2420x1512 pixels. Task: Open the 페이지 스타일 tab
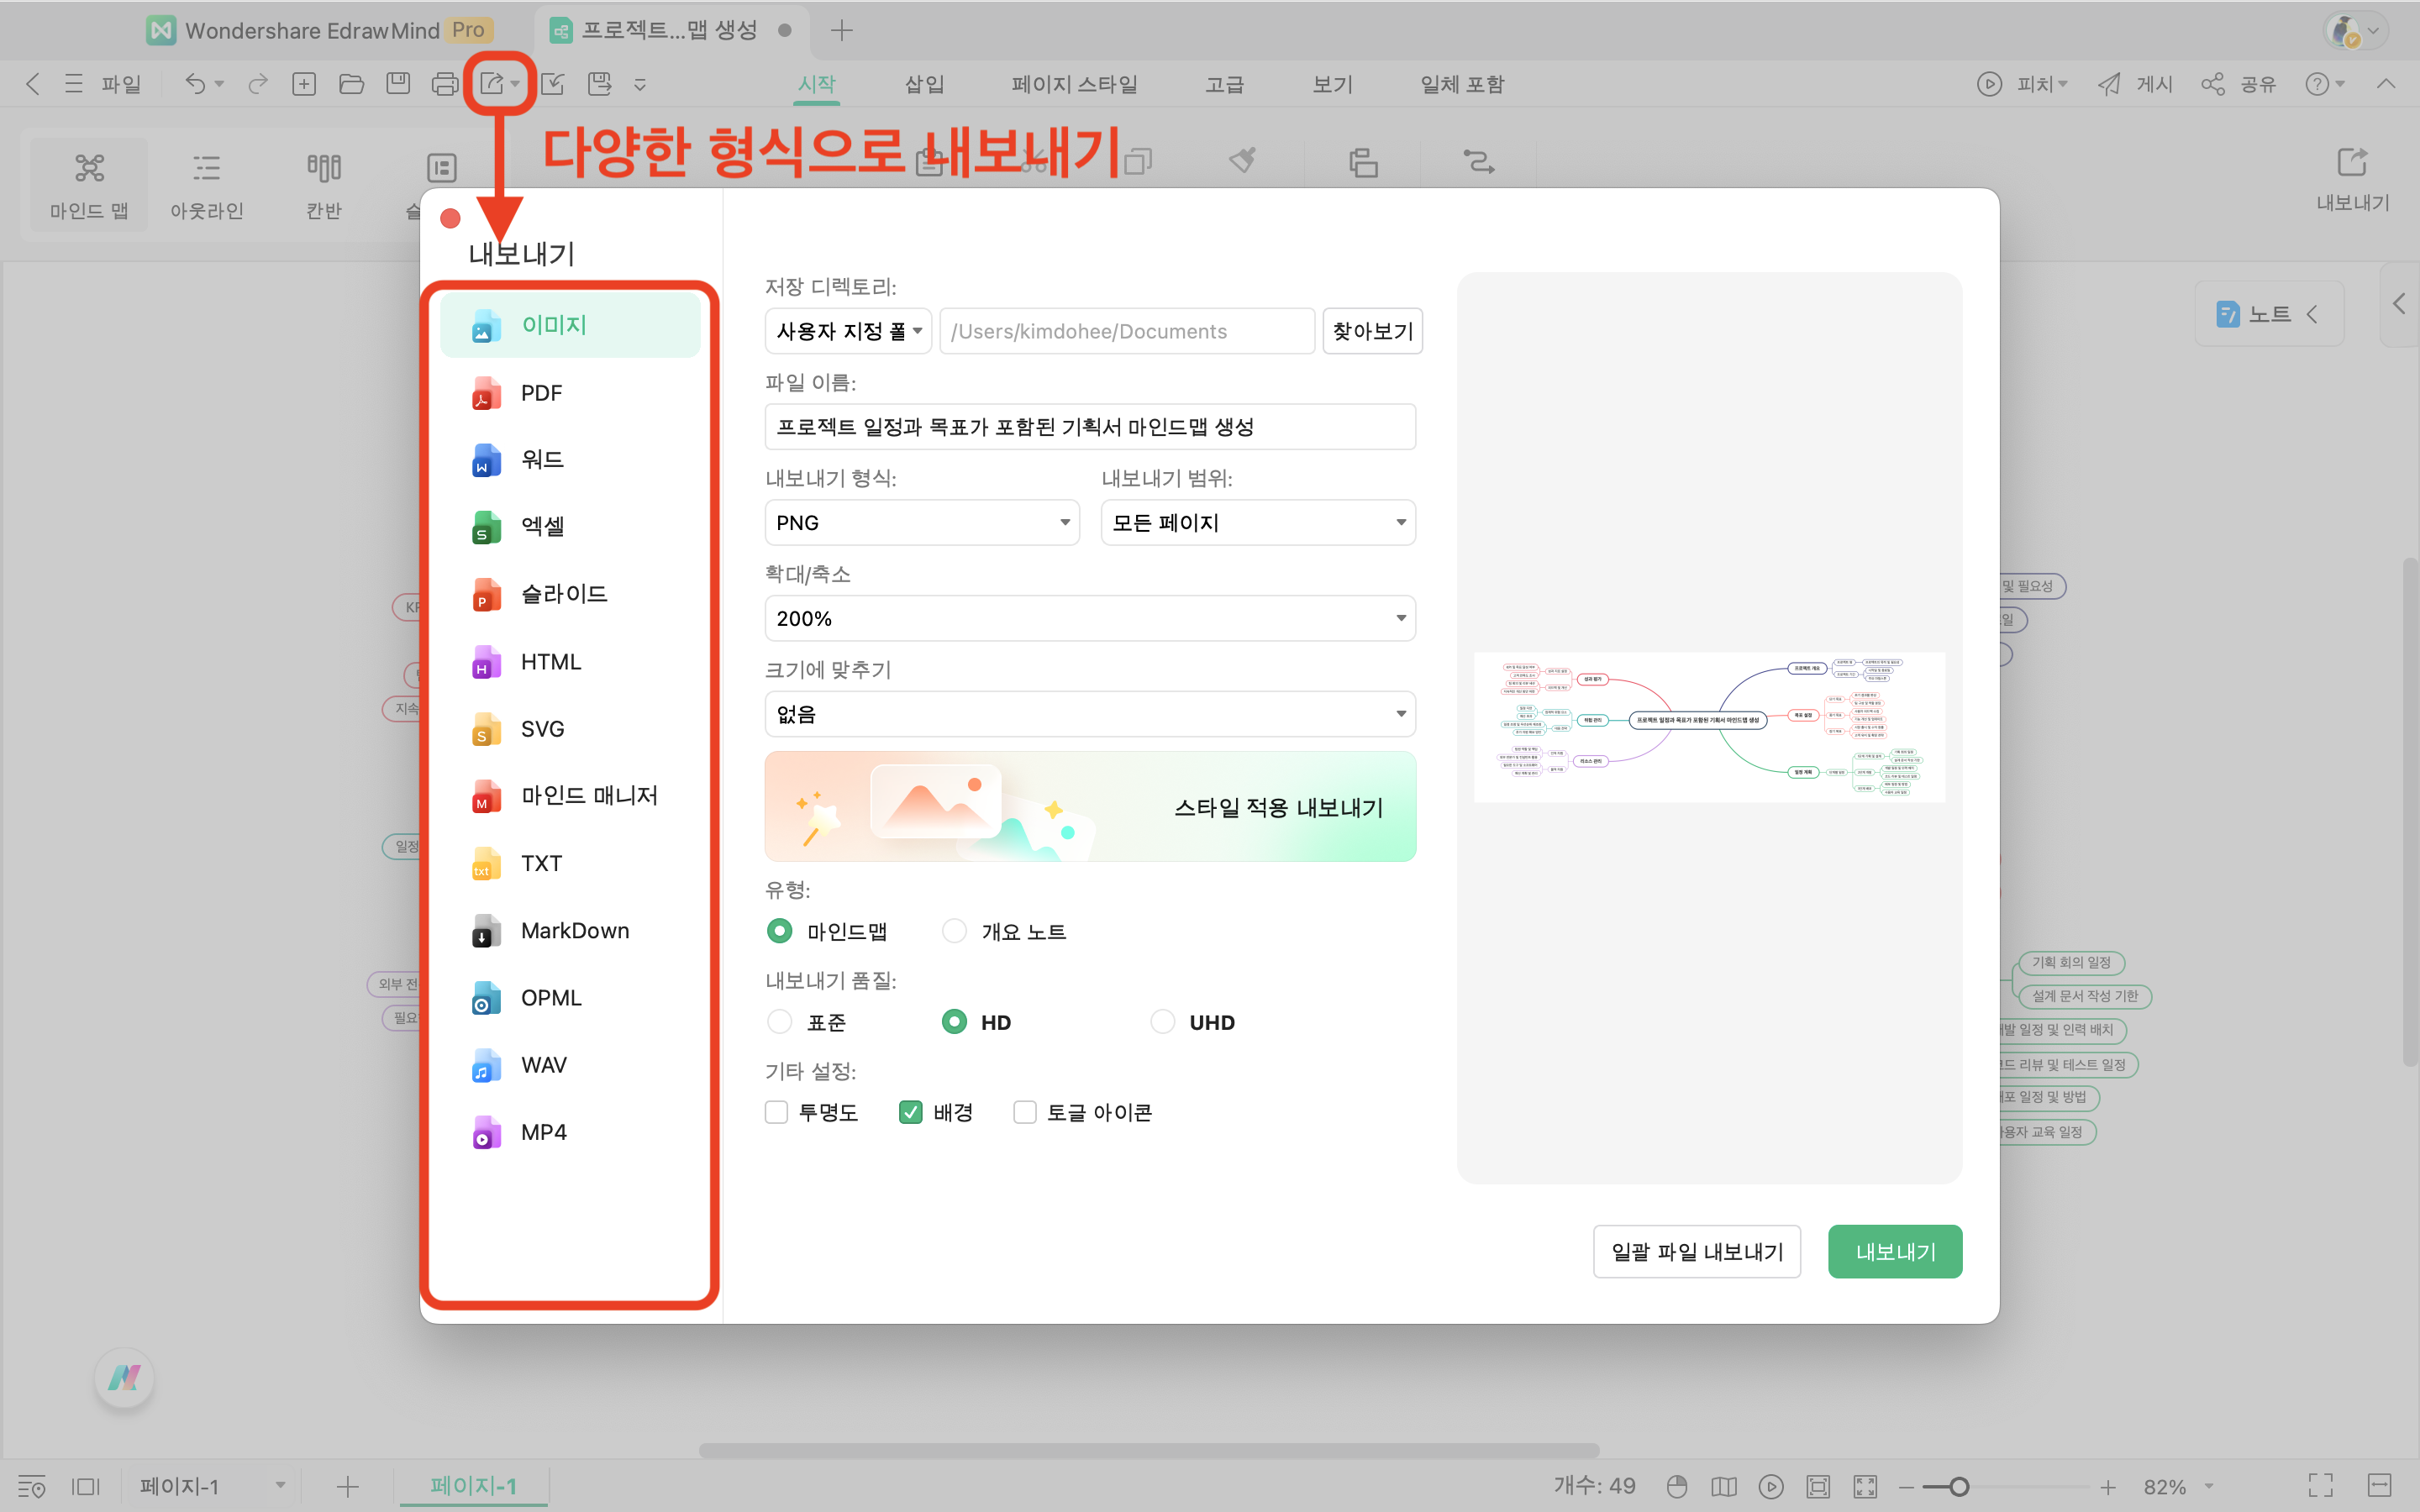click(1074, 84)
